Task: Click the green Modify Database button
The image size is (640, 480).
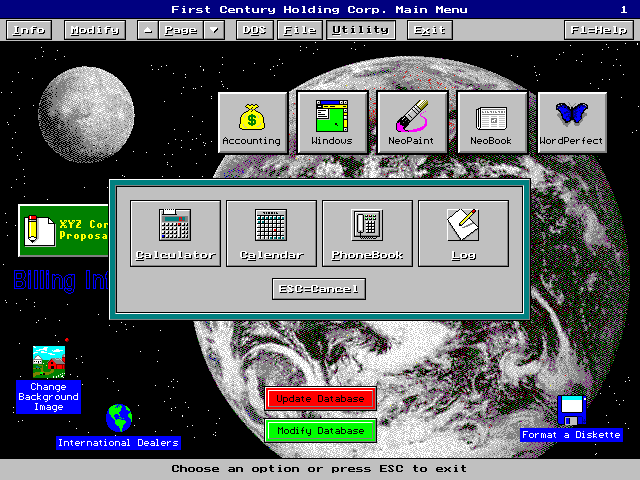Action: pyautogui.click(x=320, y=431)
